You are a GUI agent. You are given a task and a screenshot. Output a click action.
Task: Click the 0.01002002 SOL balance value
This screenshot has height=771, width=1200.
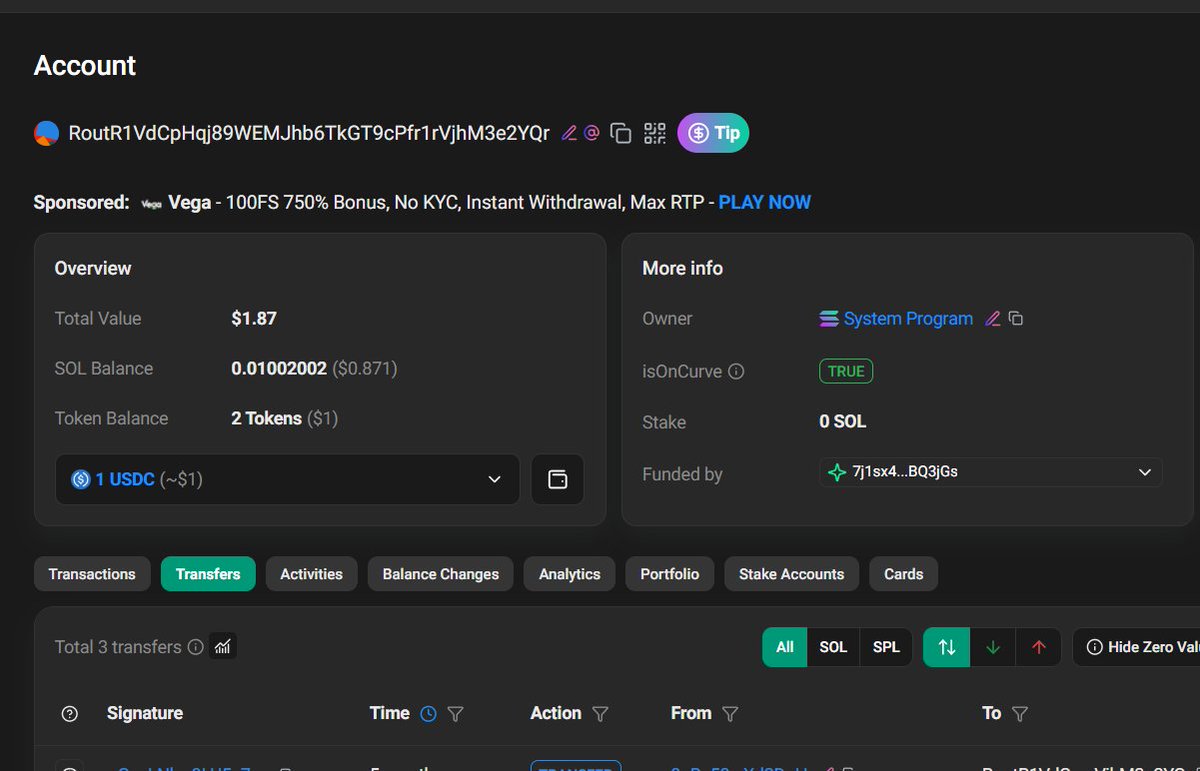(279, 368)
